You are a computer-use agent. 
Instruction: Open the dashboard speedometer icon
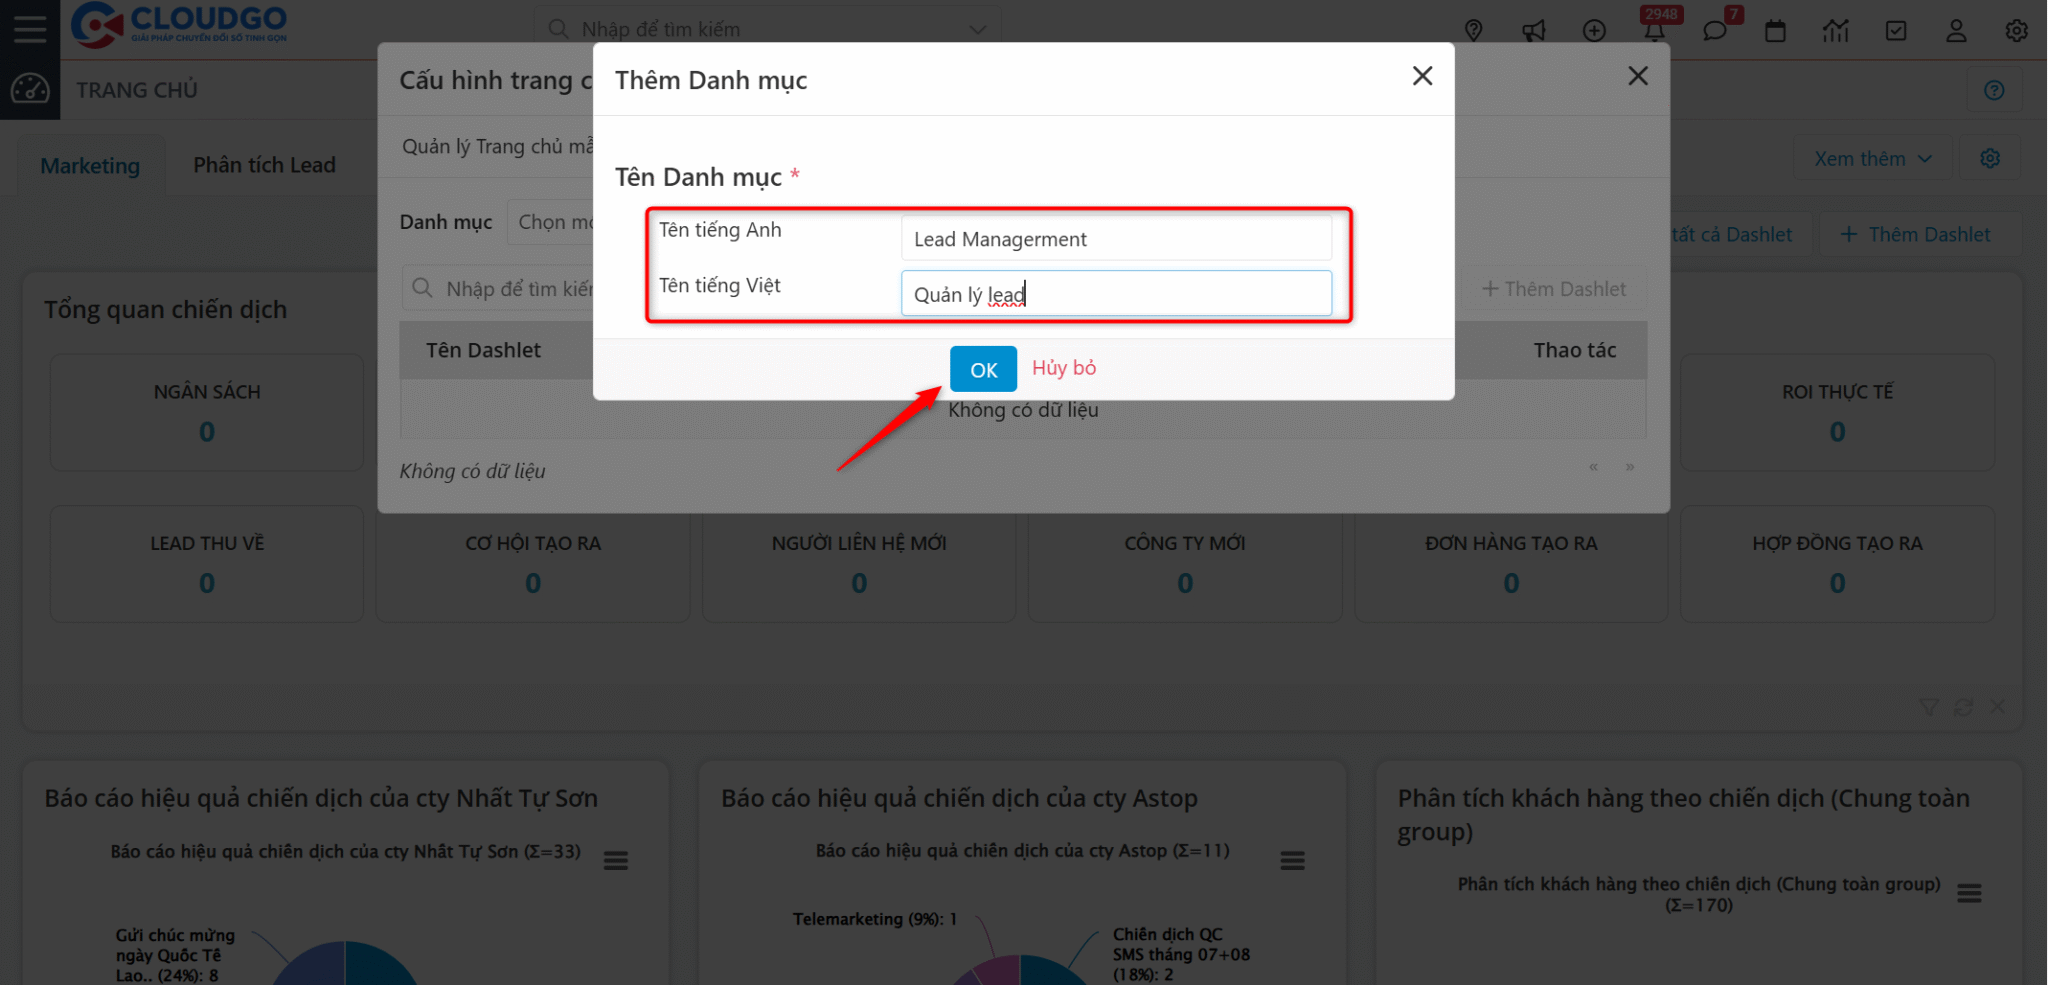coord(30,89)
